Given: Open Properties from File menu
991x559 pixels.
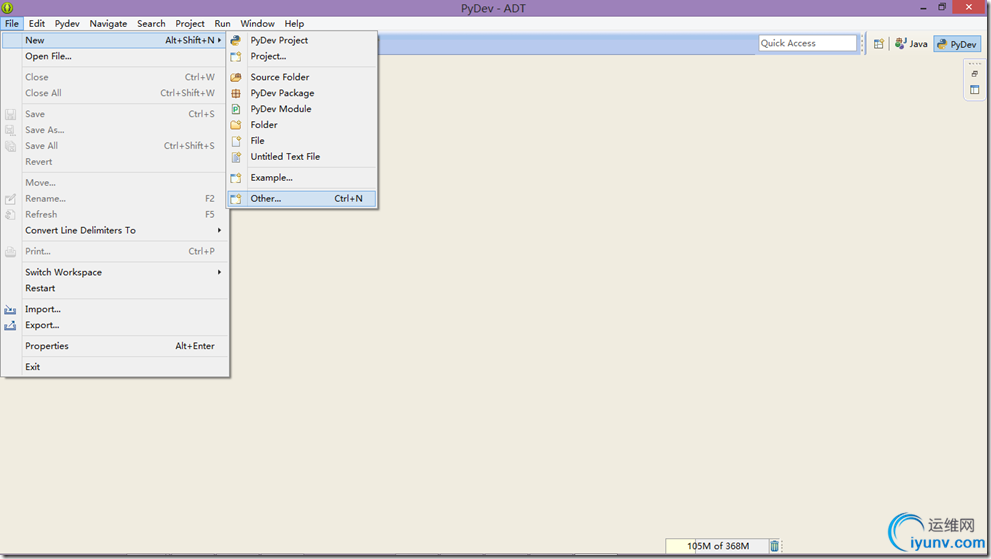Looking at the screenshot, I should point(114,346).
